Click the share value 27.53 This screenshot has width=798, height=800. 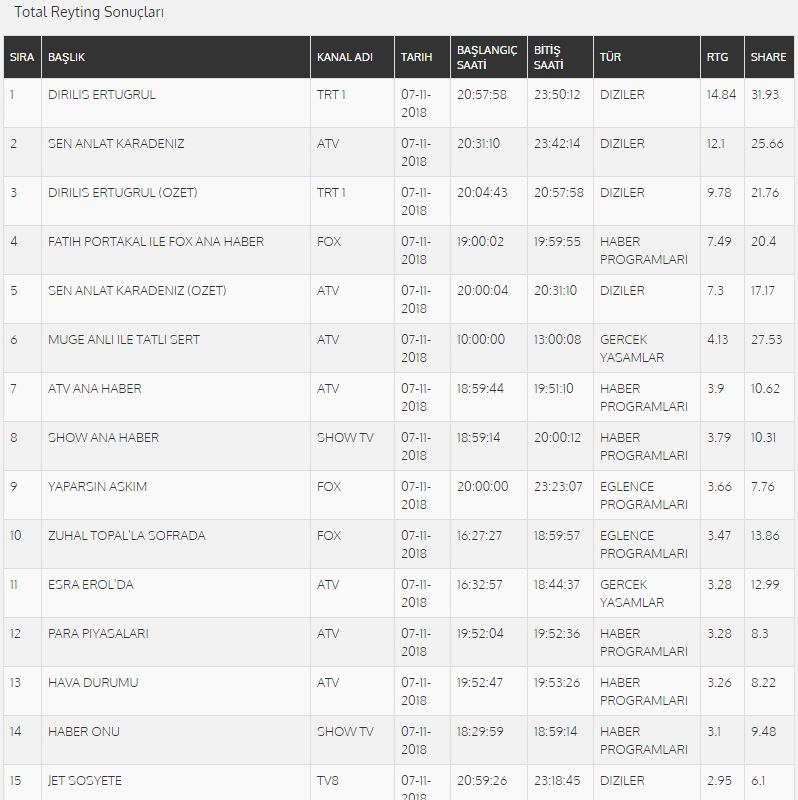tap(766, 340)
